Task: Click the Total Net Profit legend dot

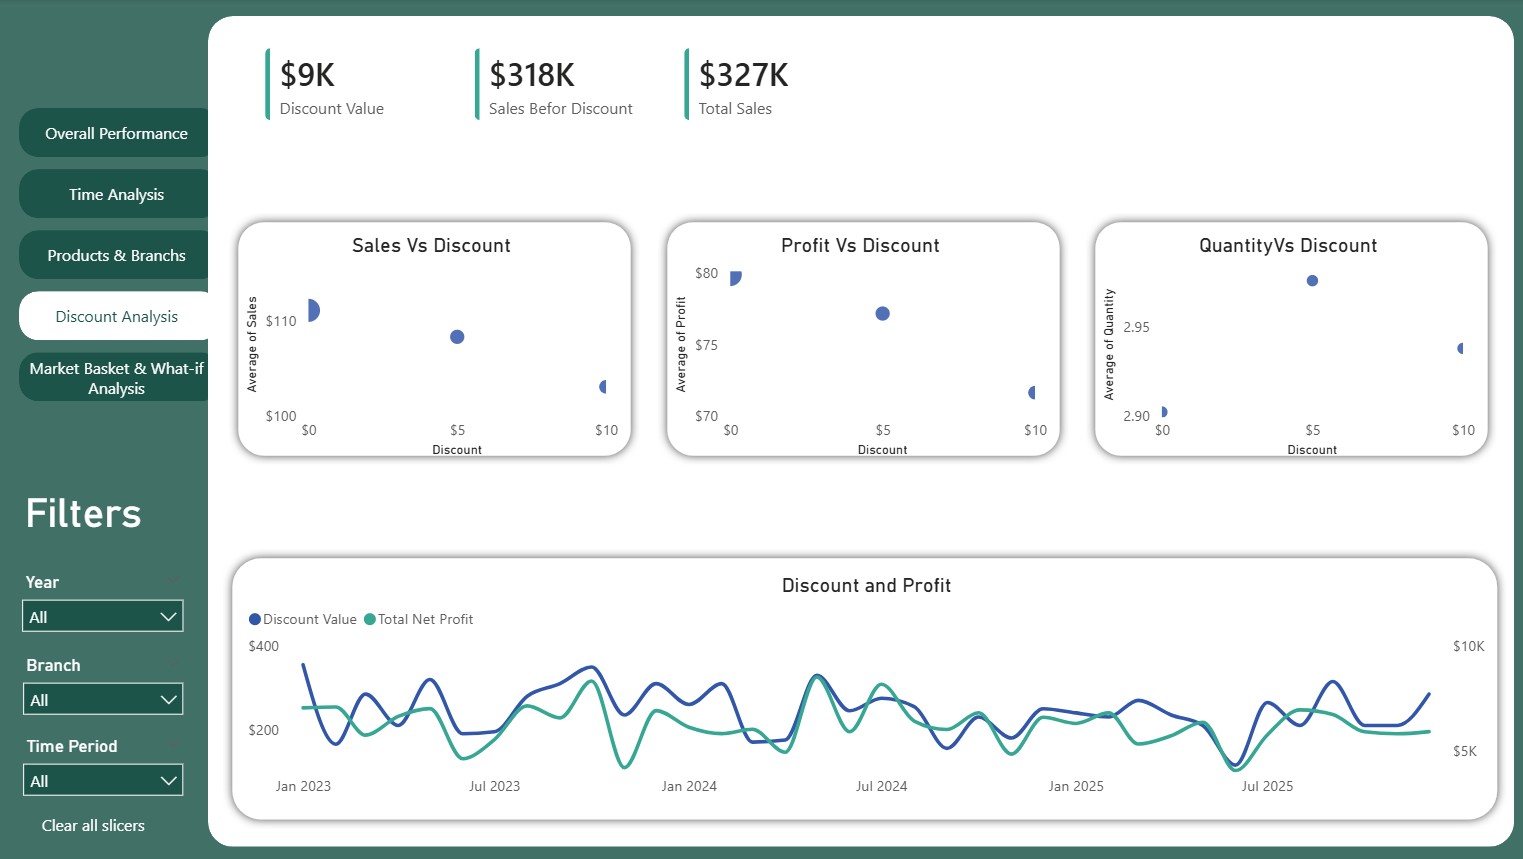Action: pyautogui.click(x=370, y=619)
